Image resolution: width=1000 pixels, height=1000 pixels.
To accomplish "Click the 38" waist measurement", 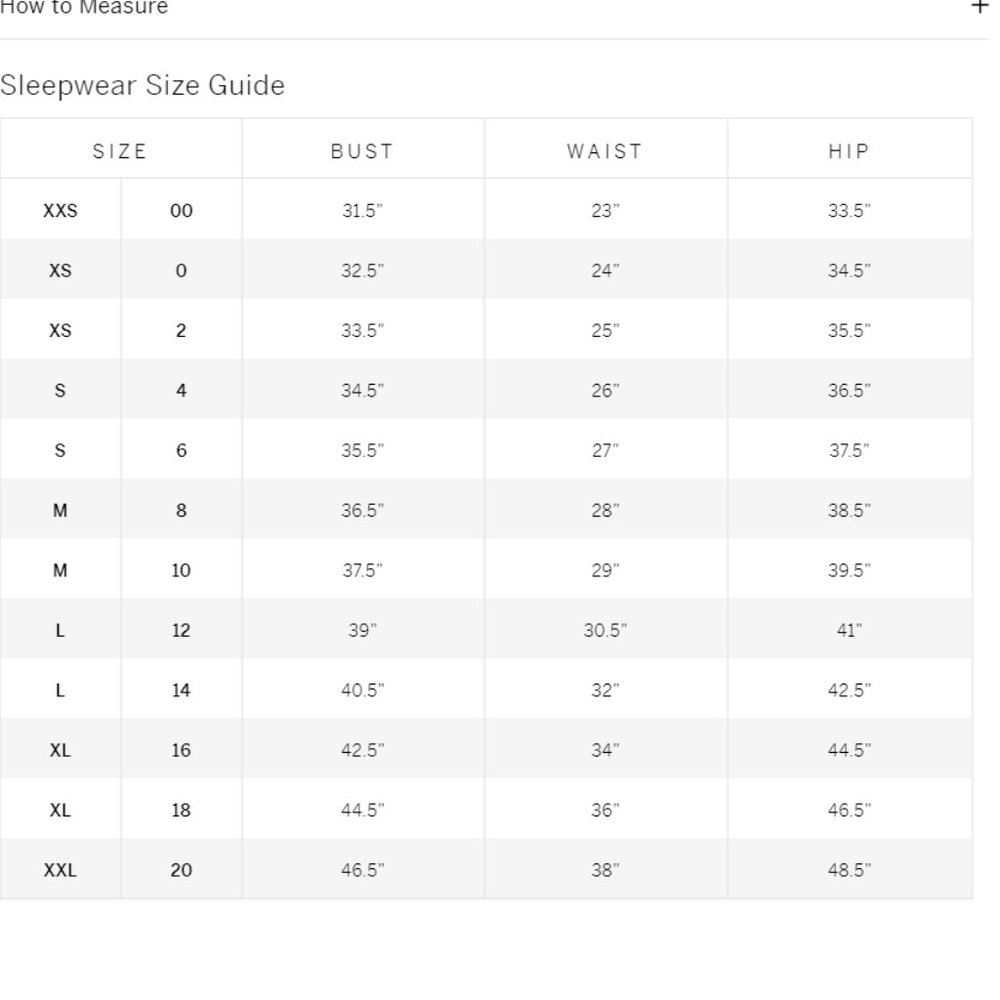I will pos(605,870).
